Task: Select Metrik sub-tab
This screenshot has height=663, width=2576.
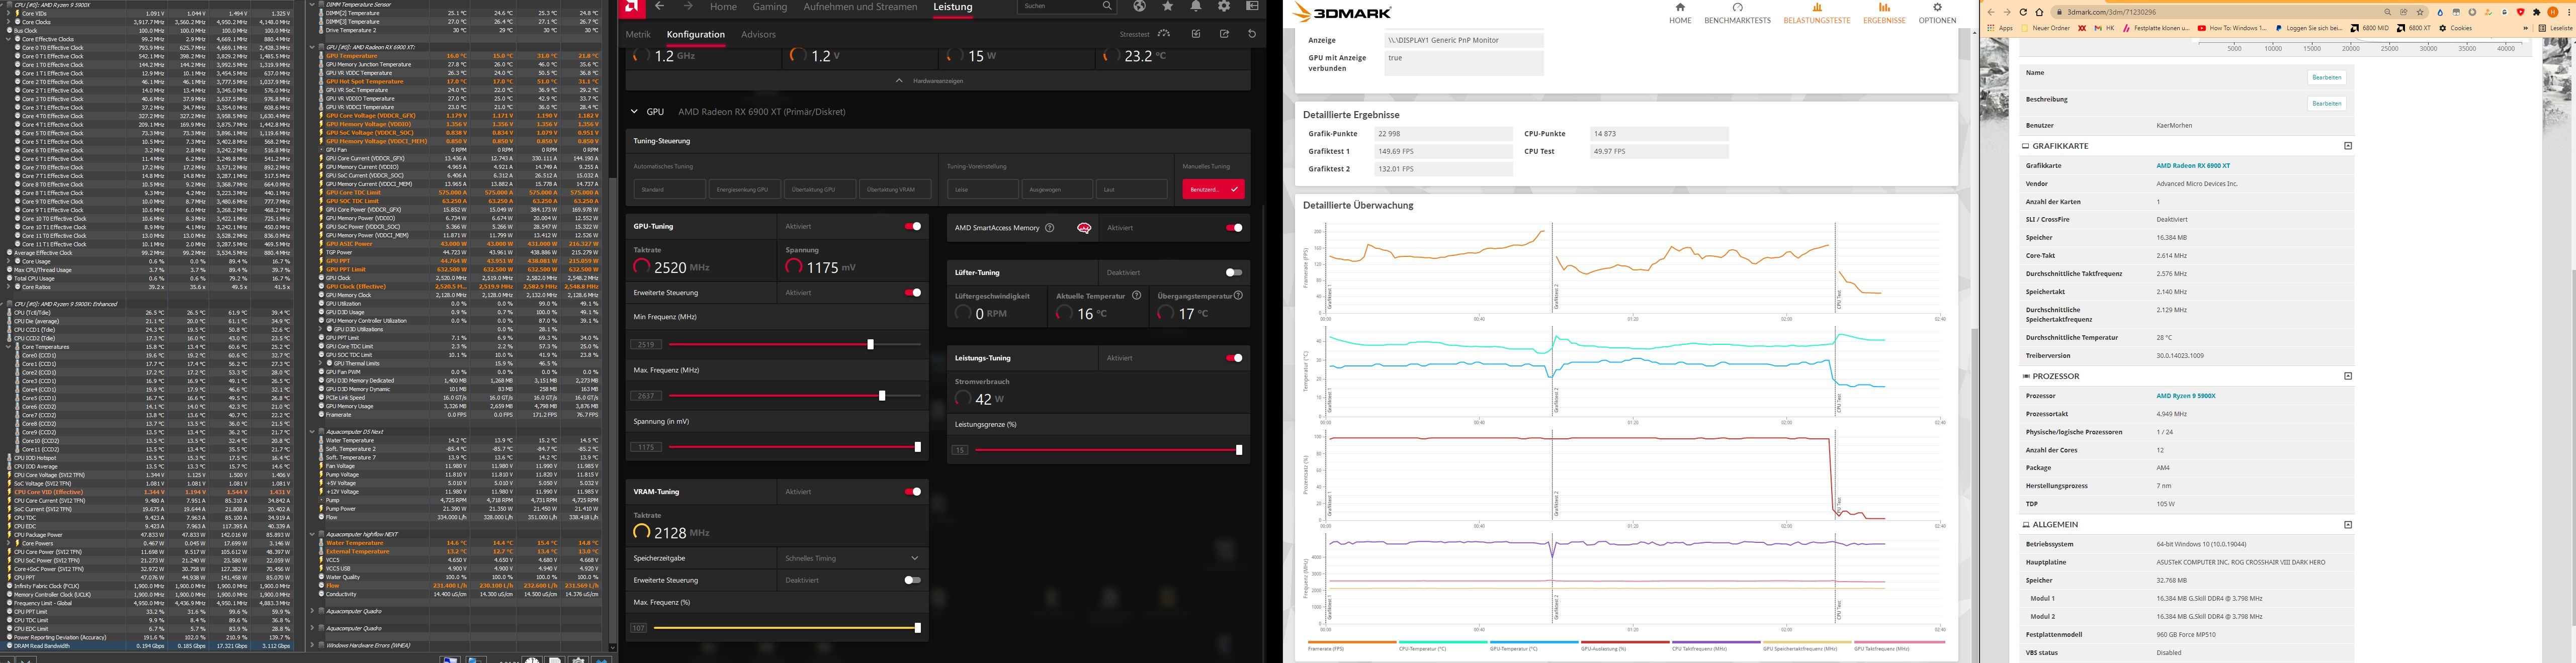Action: click(638, 34)
